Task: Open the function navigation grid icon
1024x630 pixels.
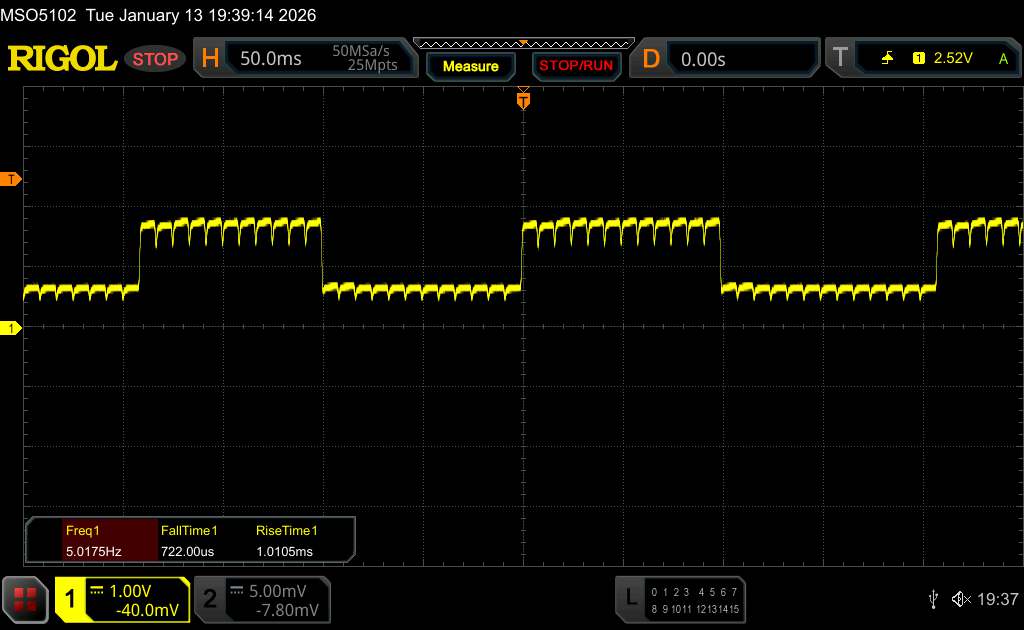Action: point(26,599)
